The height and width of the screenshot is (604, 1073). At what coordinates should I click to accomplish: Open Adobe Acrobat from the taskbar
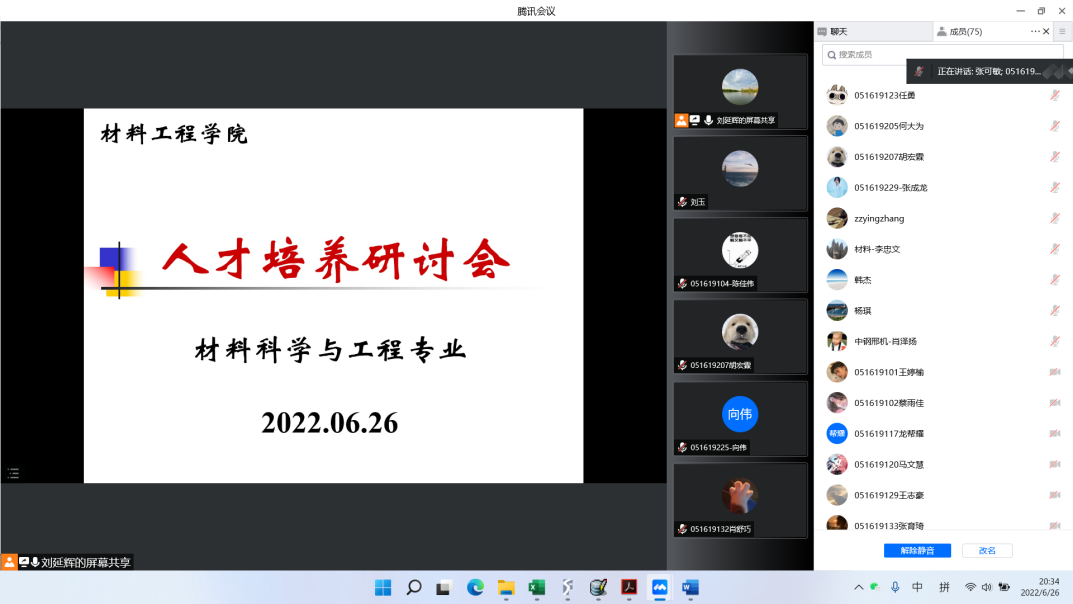(x=629, y=588)
